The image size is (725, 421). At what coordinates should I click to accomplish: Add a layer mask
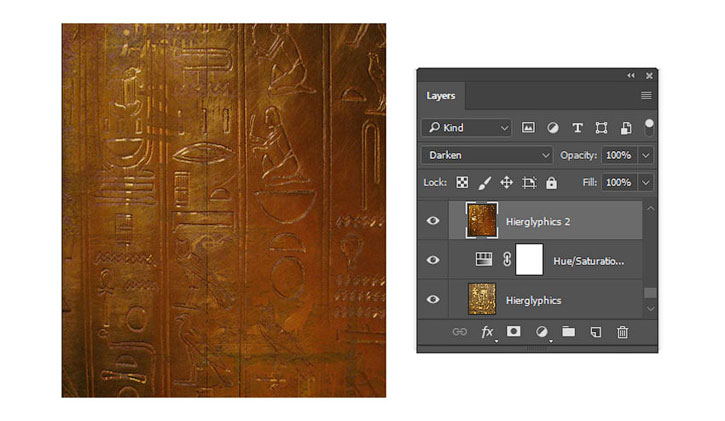pos(514,331)
